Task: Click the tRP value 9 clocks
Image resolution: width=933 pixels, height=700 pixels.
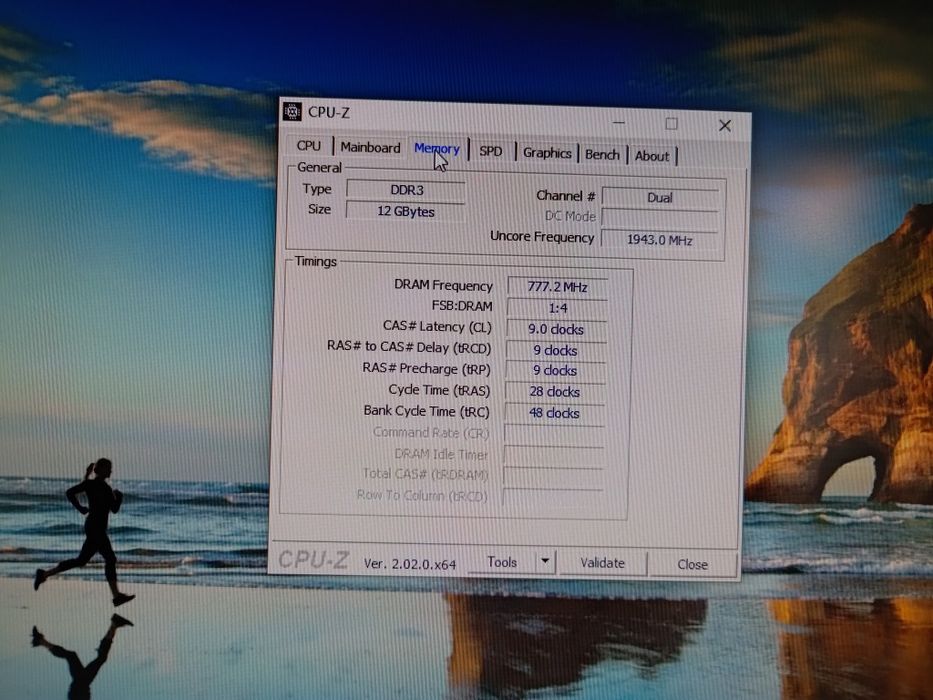Action: click(555, 371)
